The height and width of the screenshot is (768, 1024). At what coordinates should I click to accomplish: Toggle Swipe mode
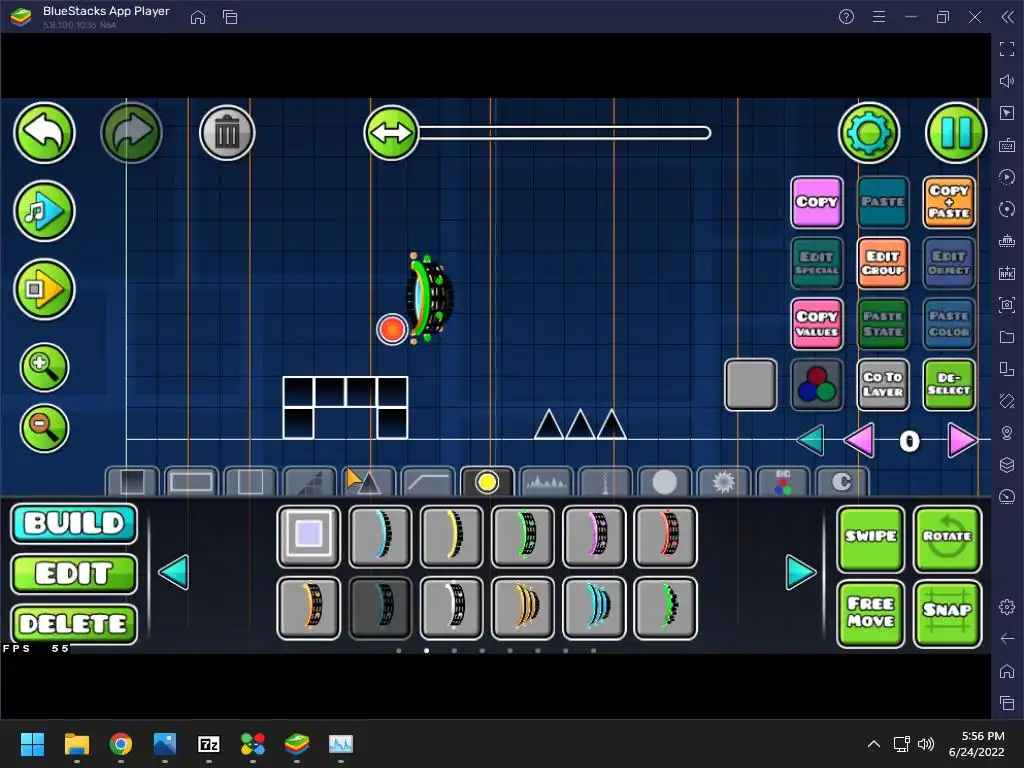pyautogui.click(x=871, y=538)
